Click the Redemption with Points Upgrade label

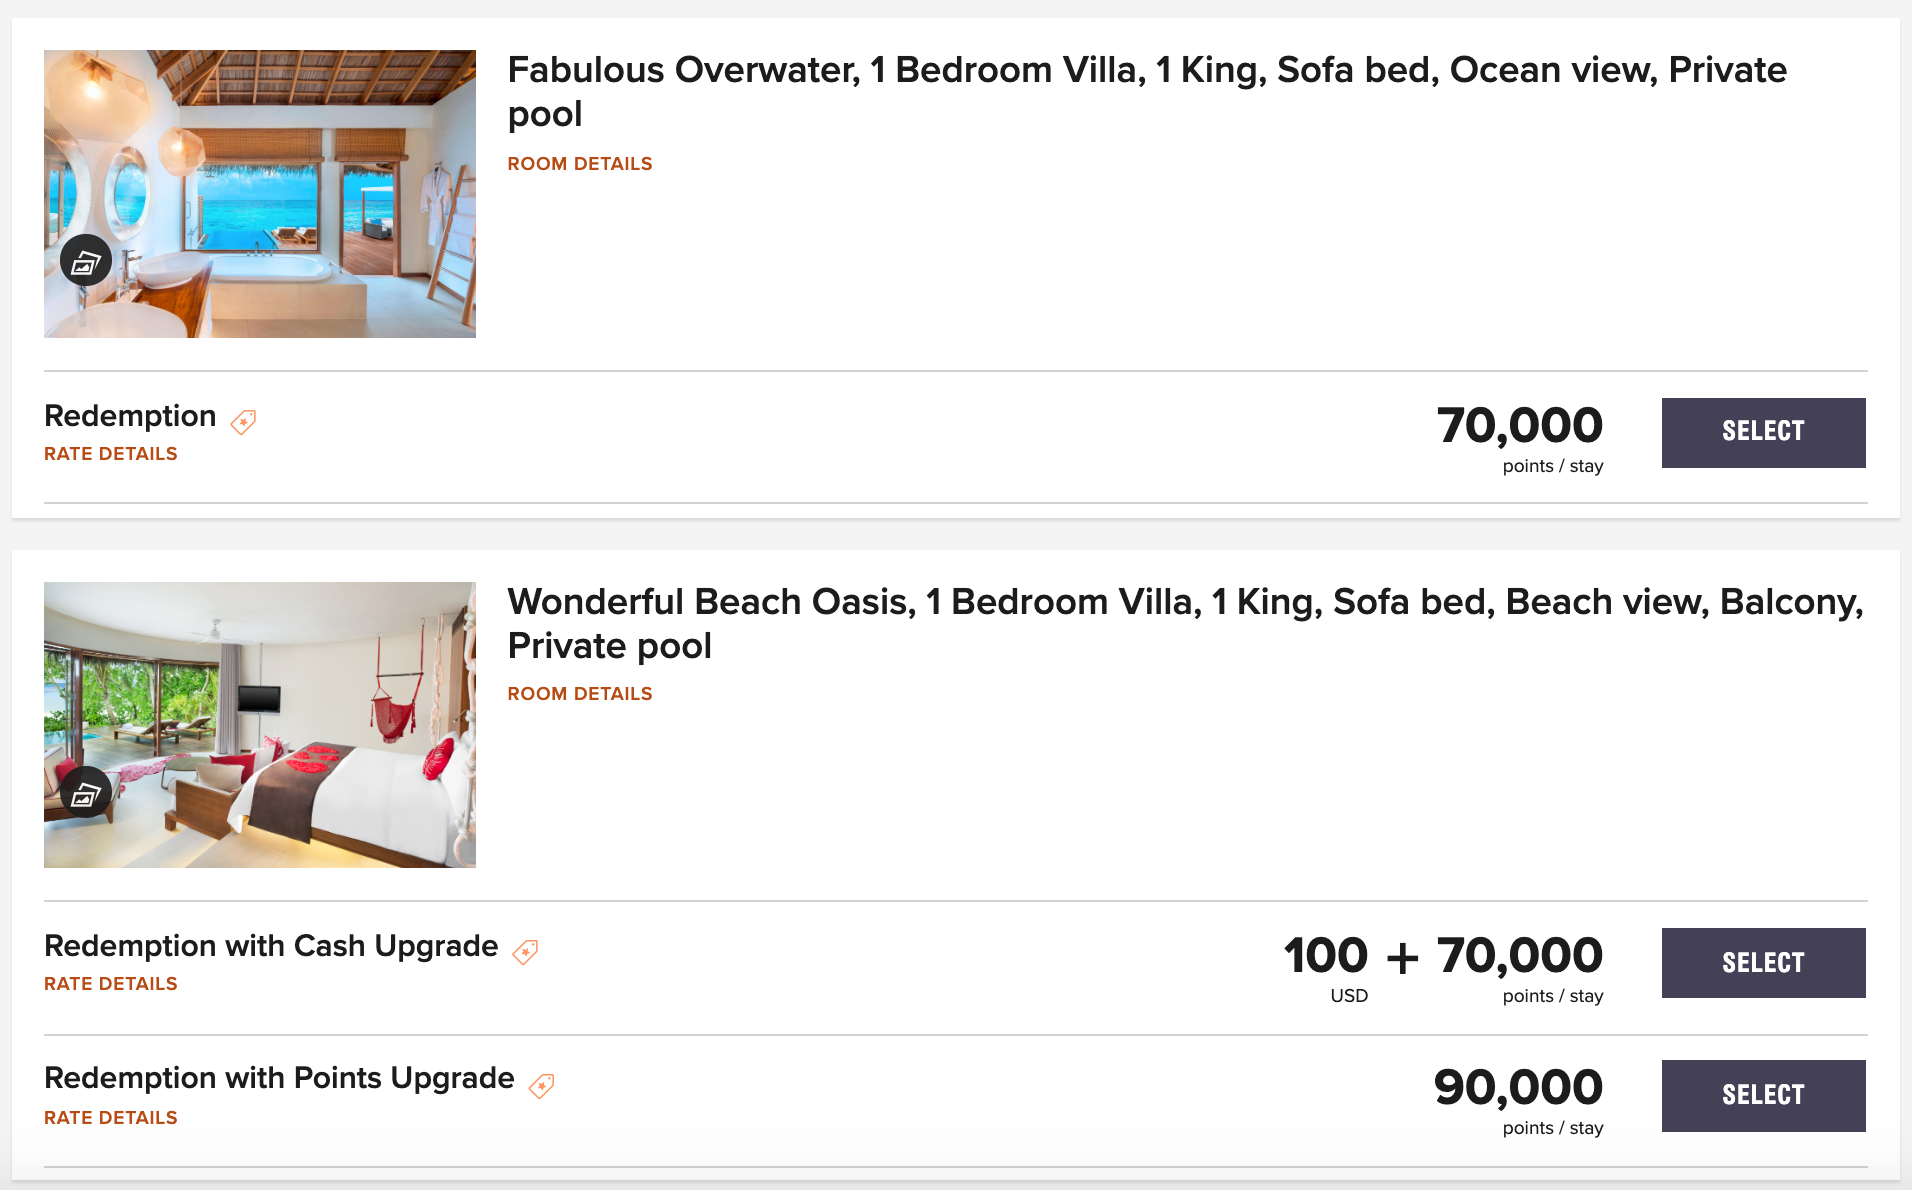coord(279,1078)
